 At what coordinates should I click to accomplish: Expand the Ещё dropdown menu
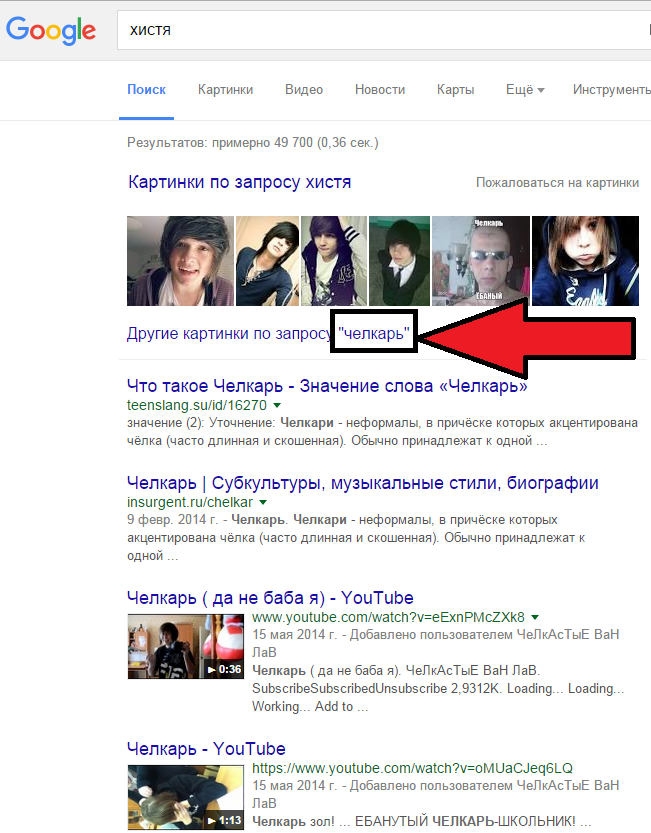point(525,90)
